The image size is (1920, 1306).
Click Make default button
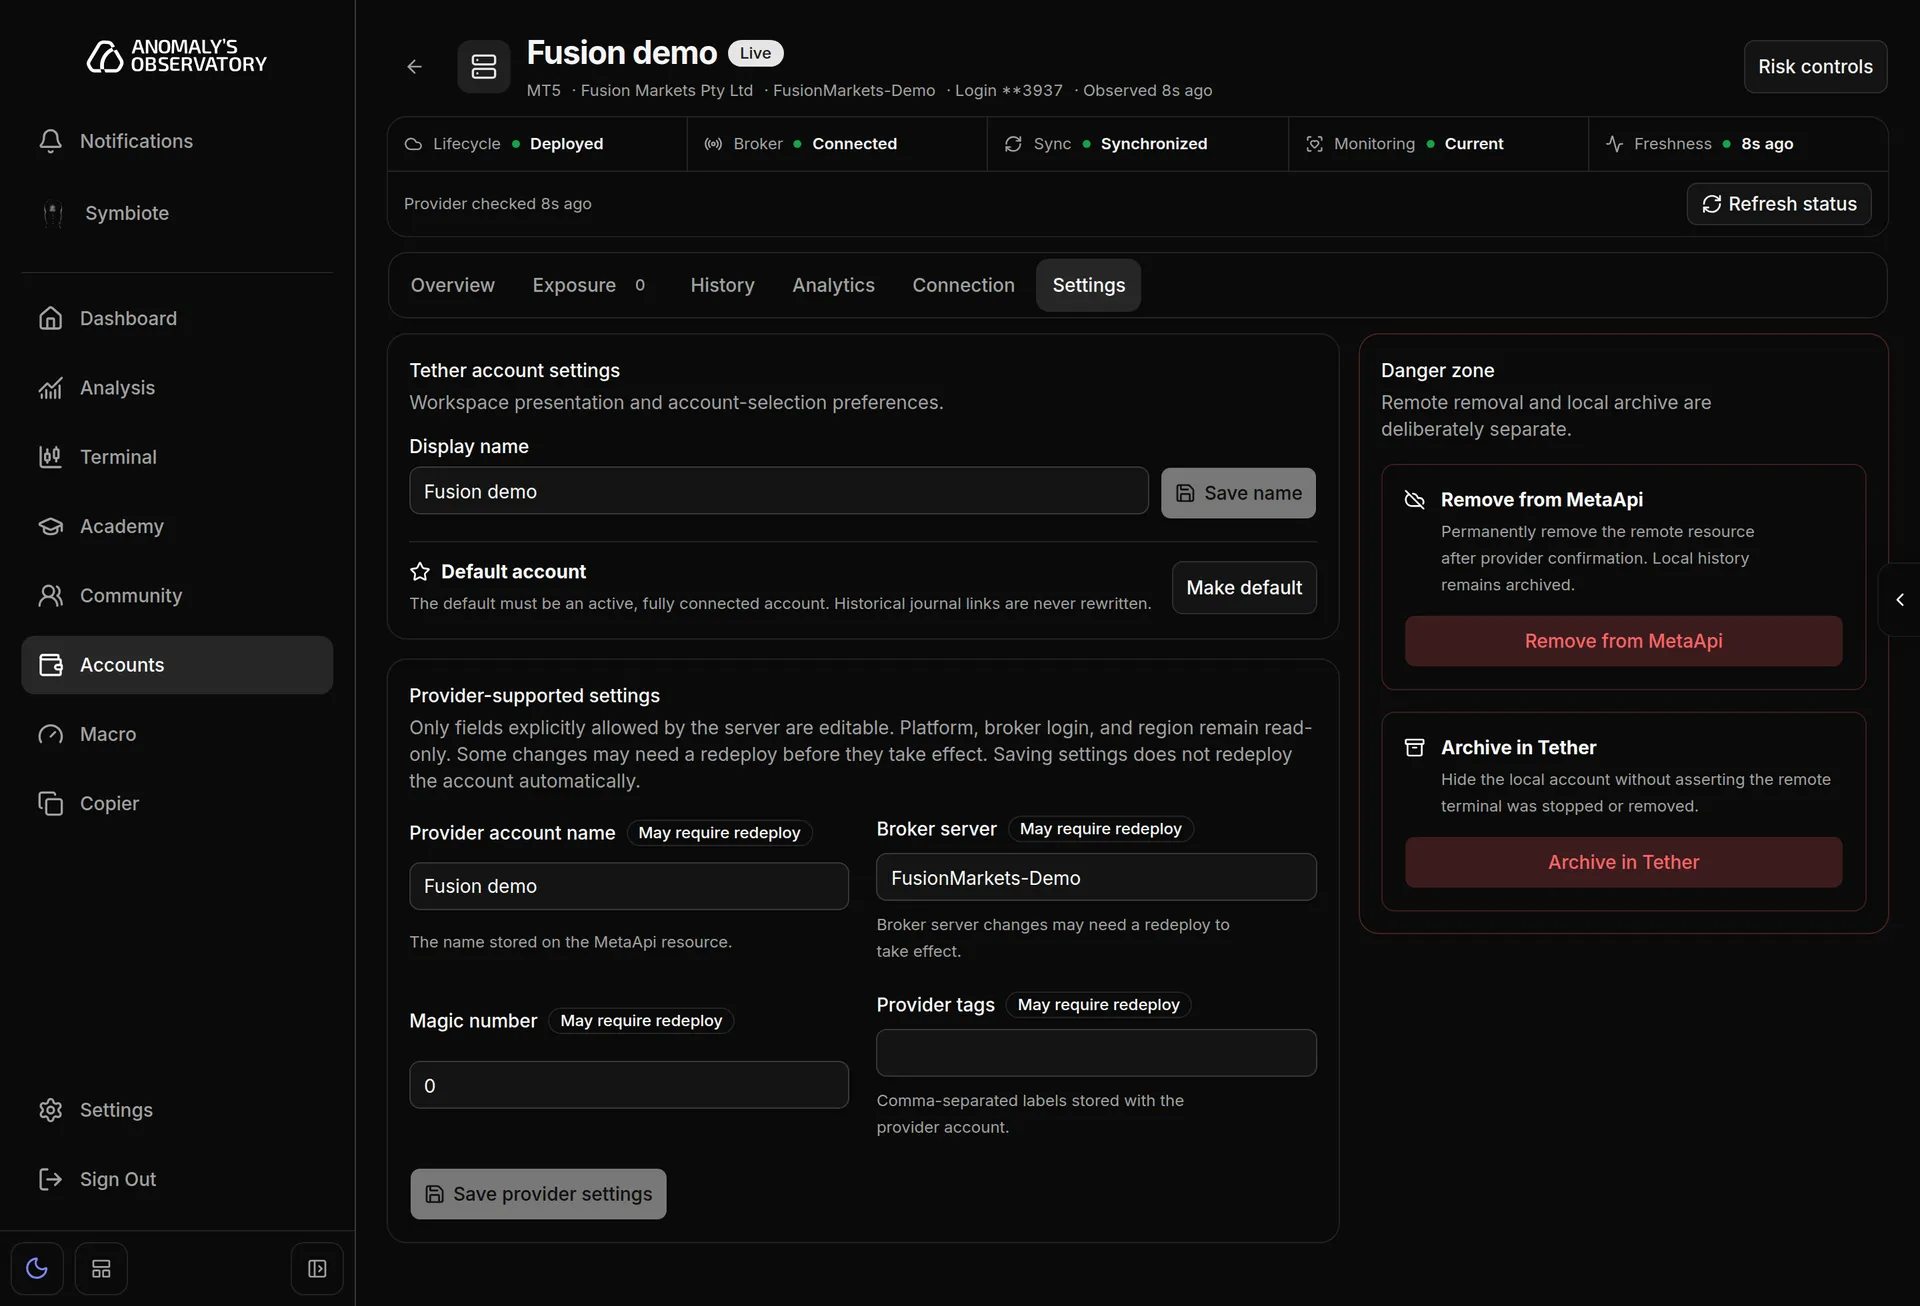click(1244, 588)
